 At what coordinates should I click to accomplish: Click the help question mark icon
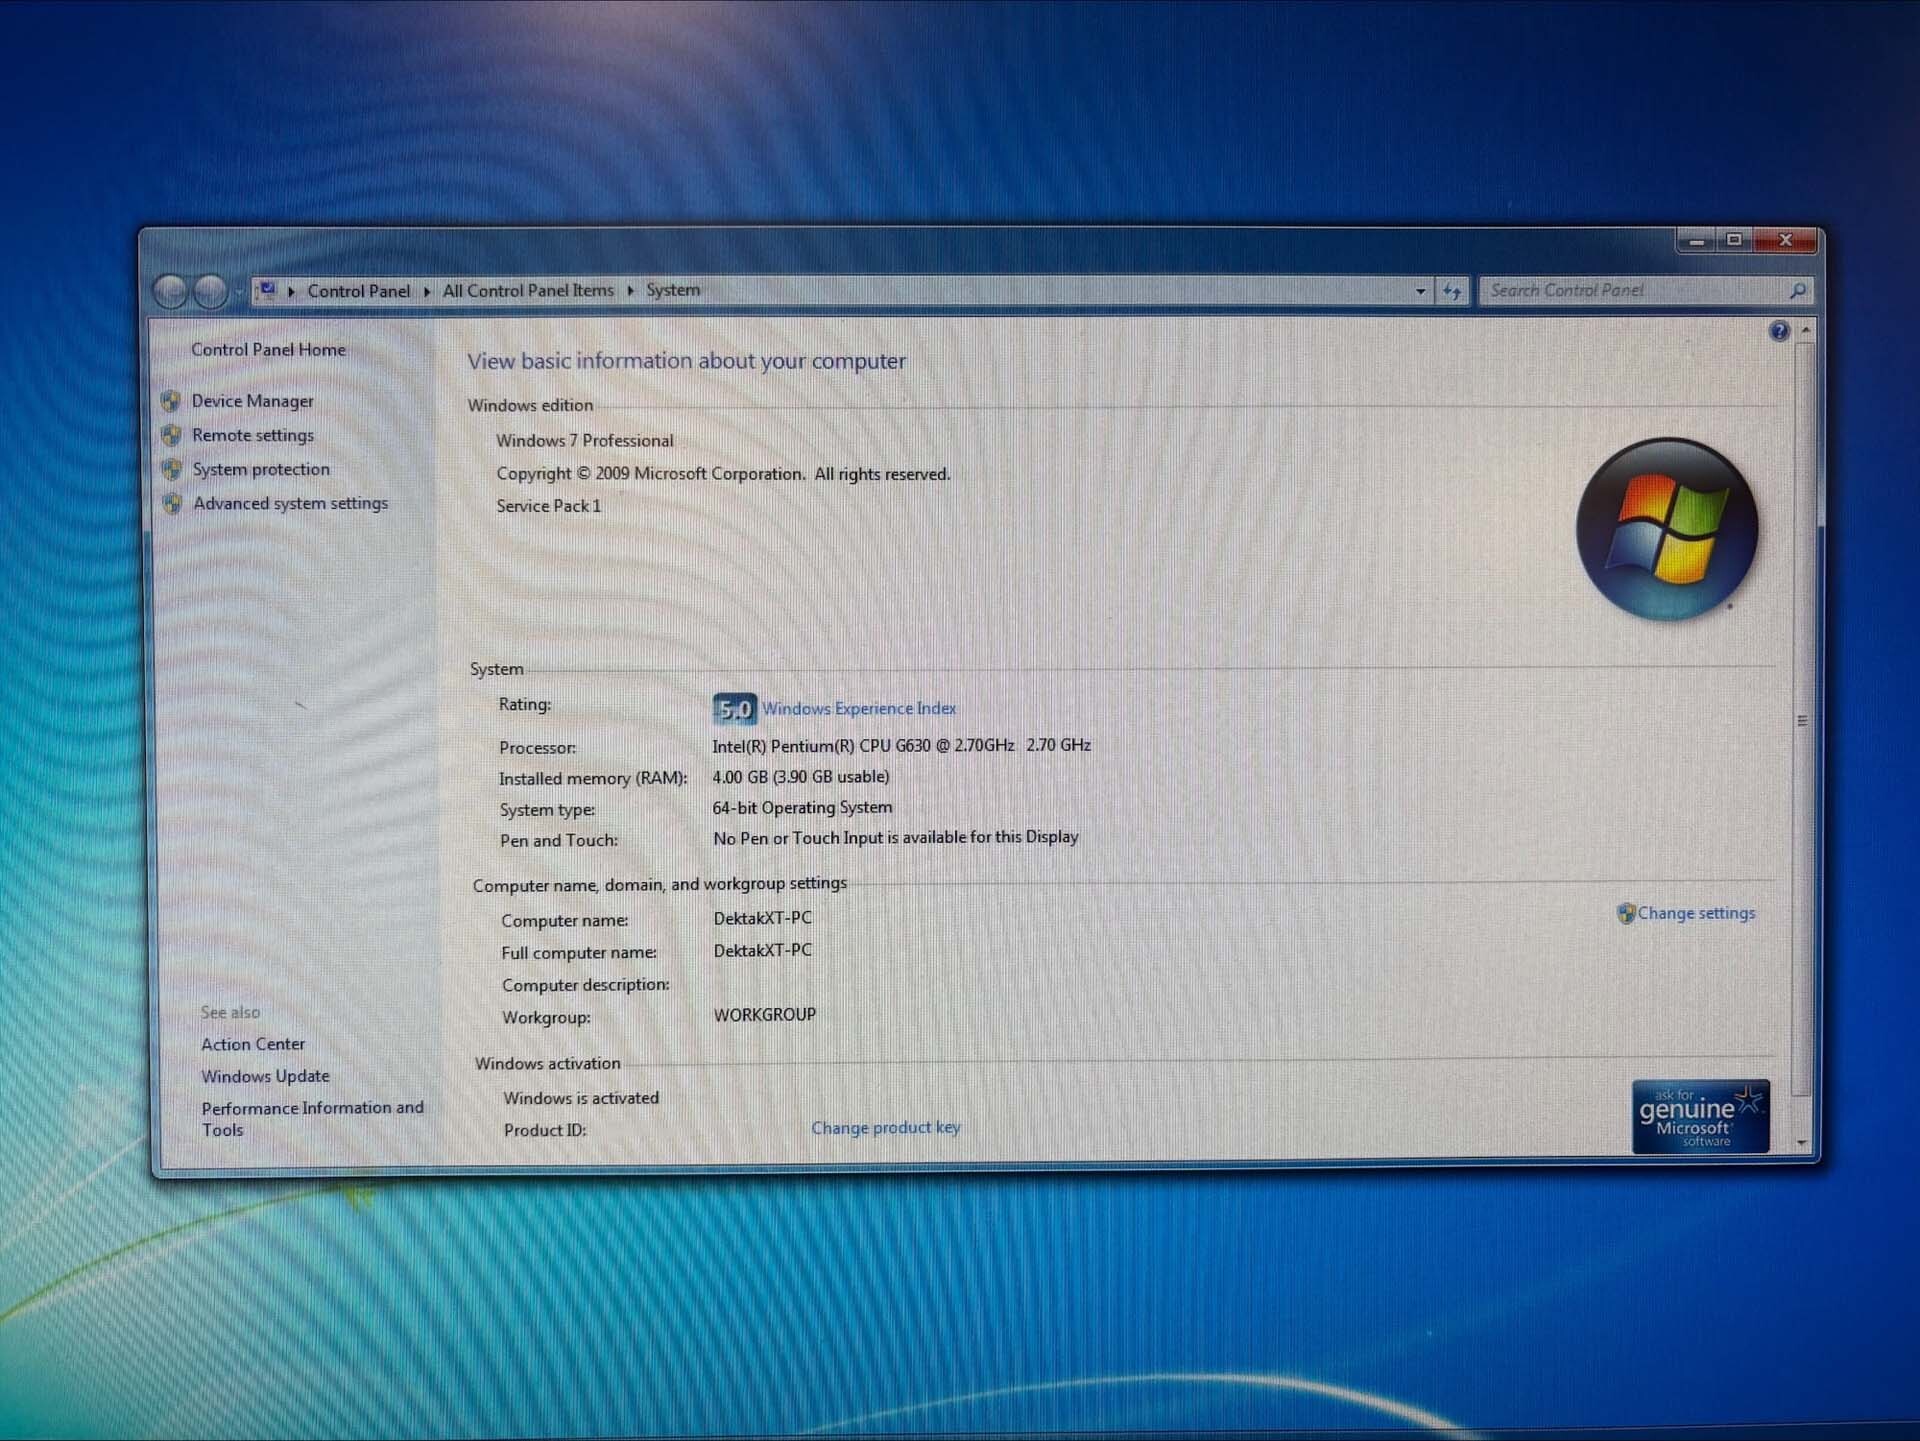[1779, 331]
